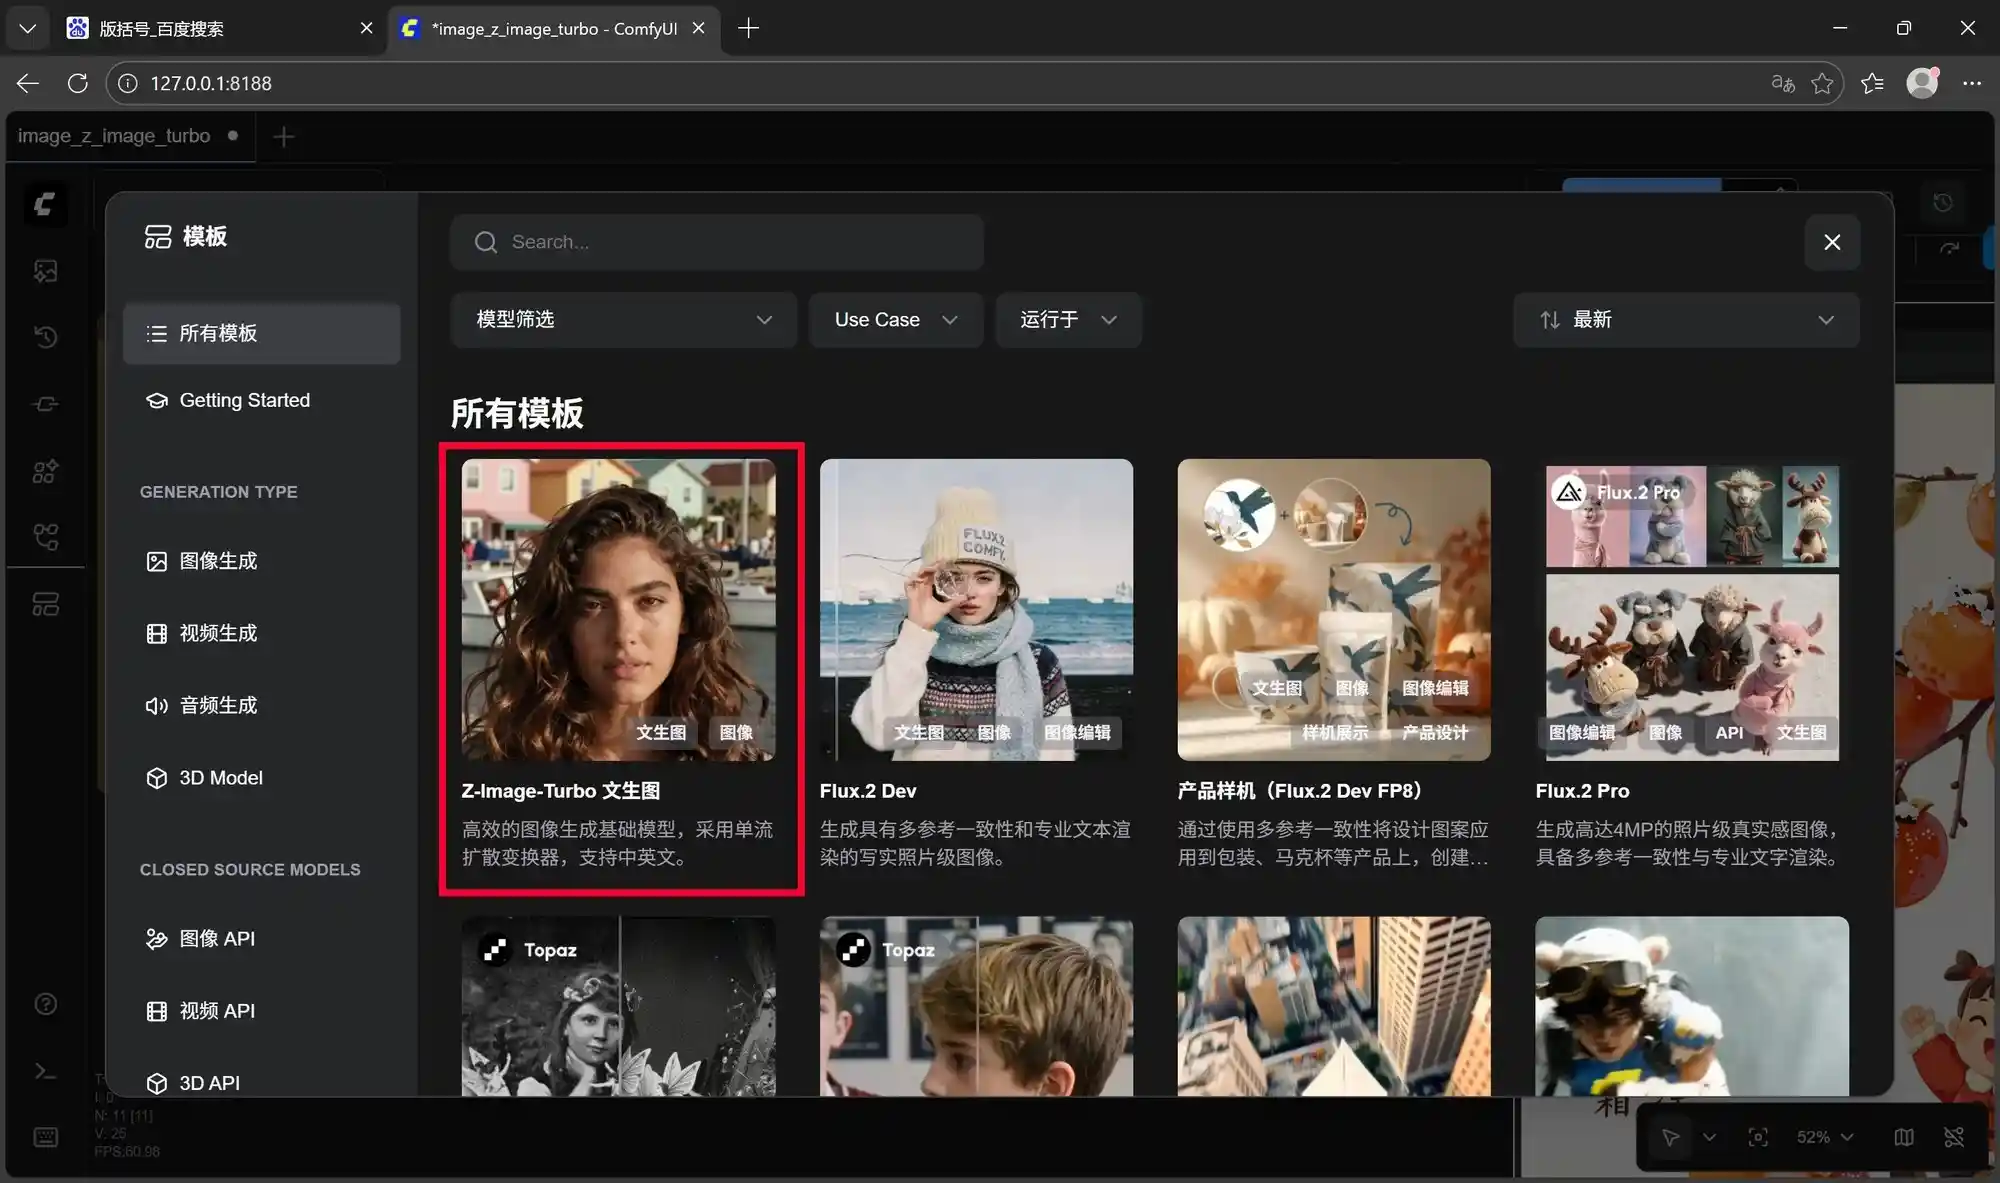Open the templates panel sidebar icon
2000x1183 pixels.
tap(46, 604)
